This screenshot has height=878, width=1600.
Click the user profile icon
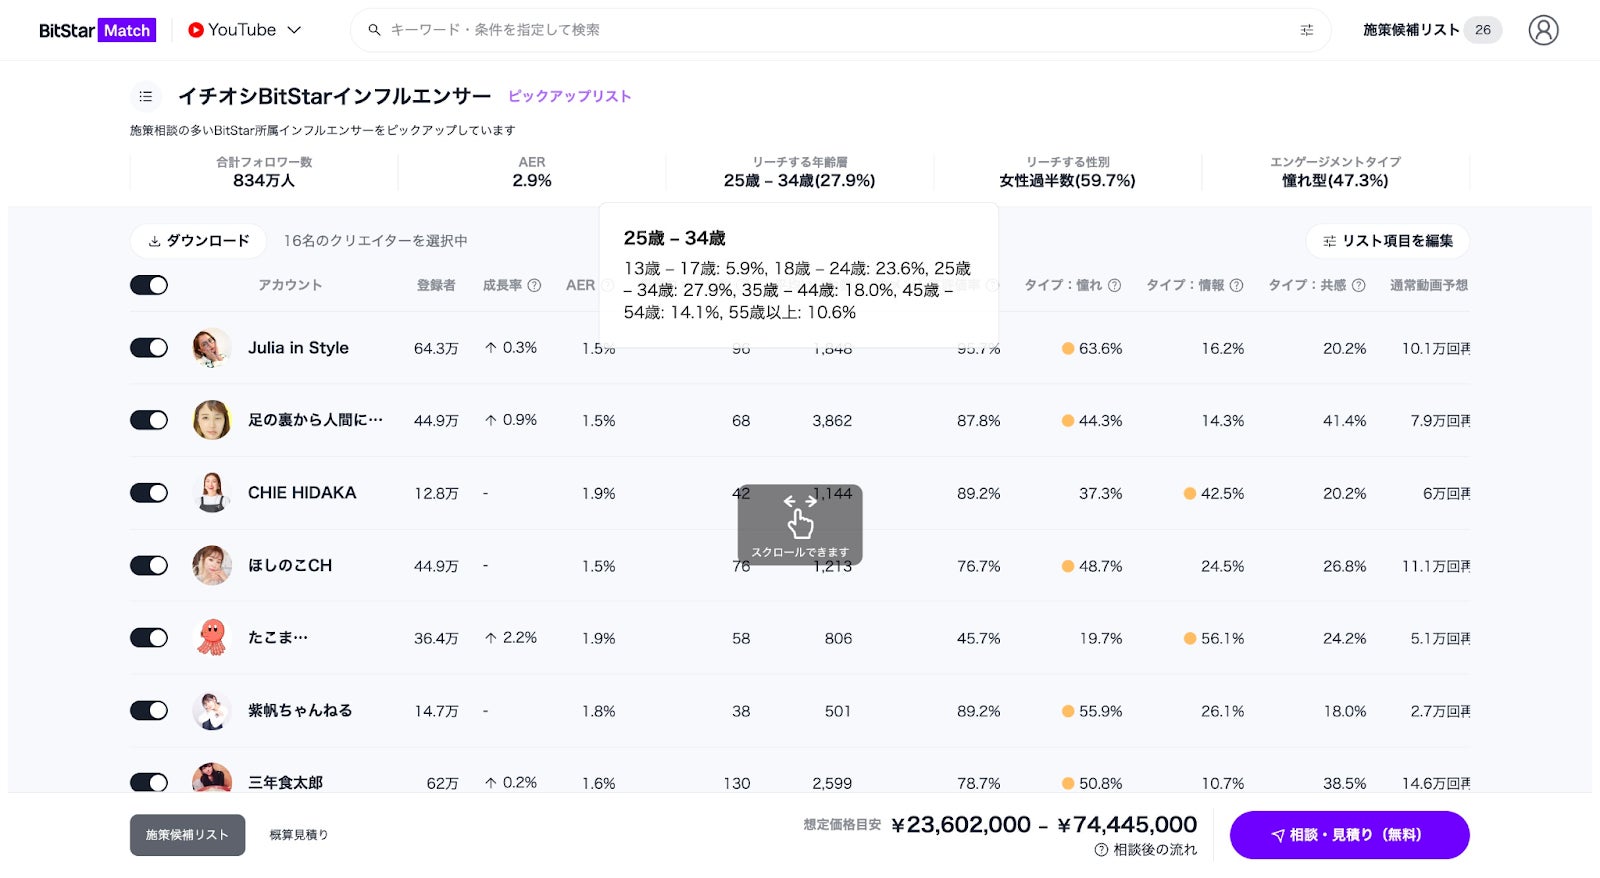1543,30
